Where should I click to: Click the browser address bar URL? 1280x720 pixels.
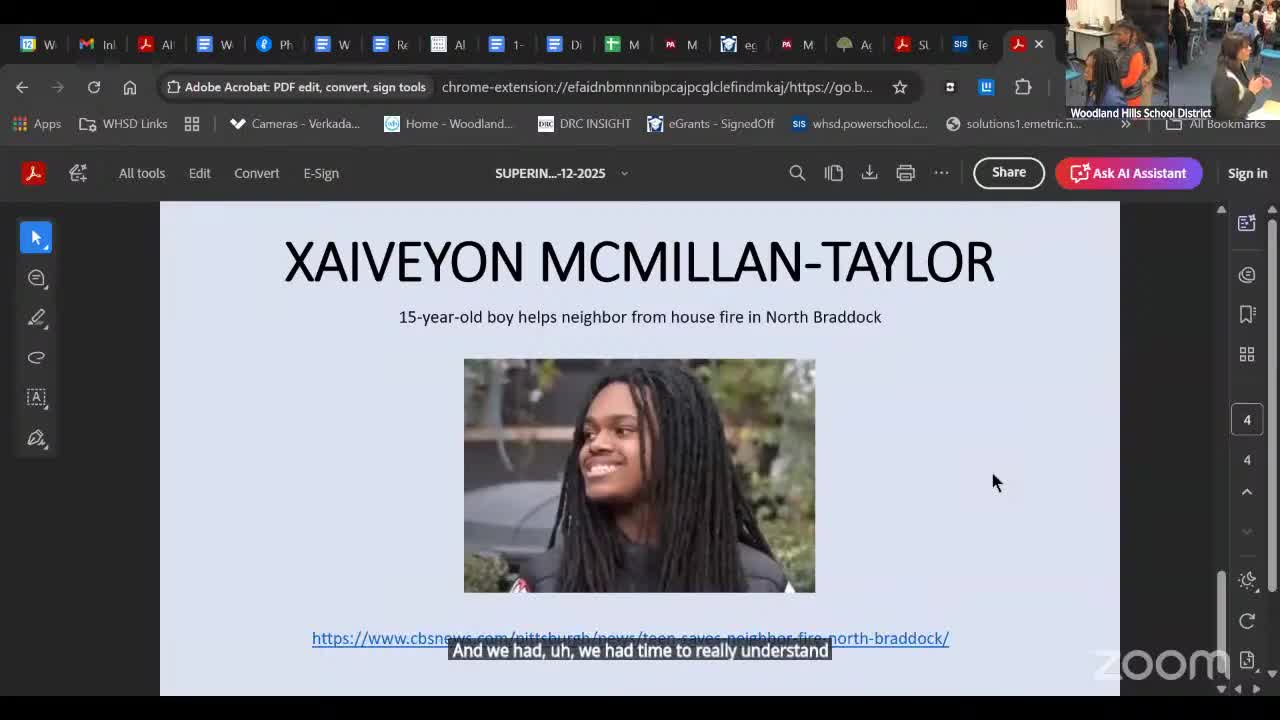pyautogui.click(x=656, y=87)
